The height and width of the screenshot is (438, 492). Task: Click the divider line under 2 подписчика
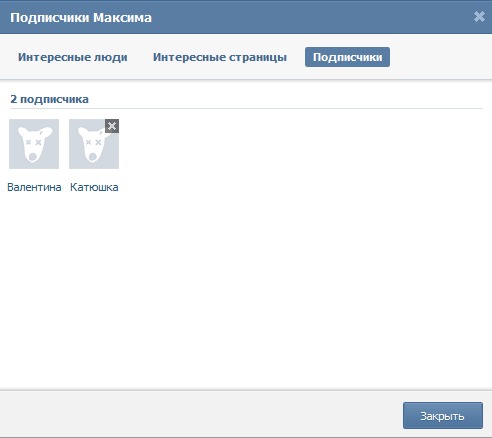[x=246, y=108]
